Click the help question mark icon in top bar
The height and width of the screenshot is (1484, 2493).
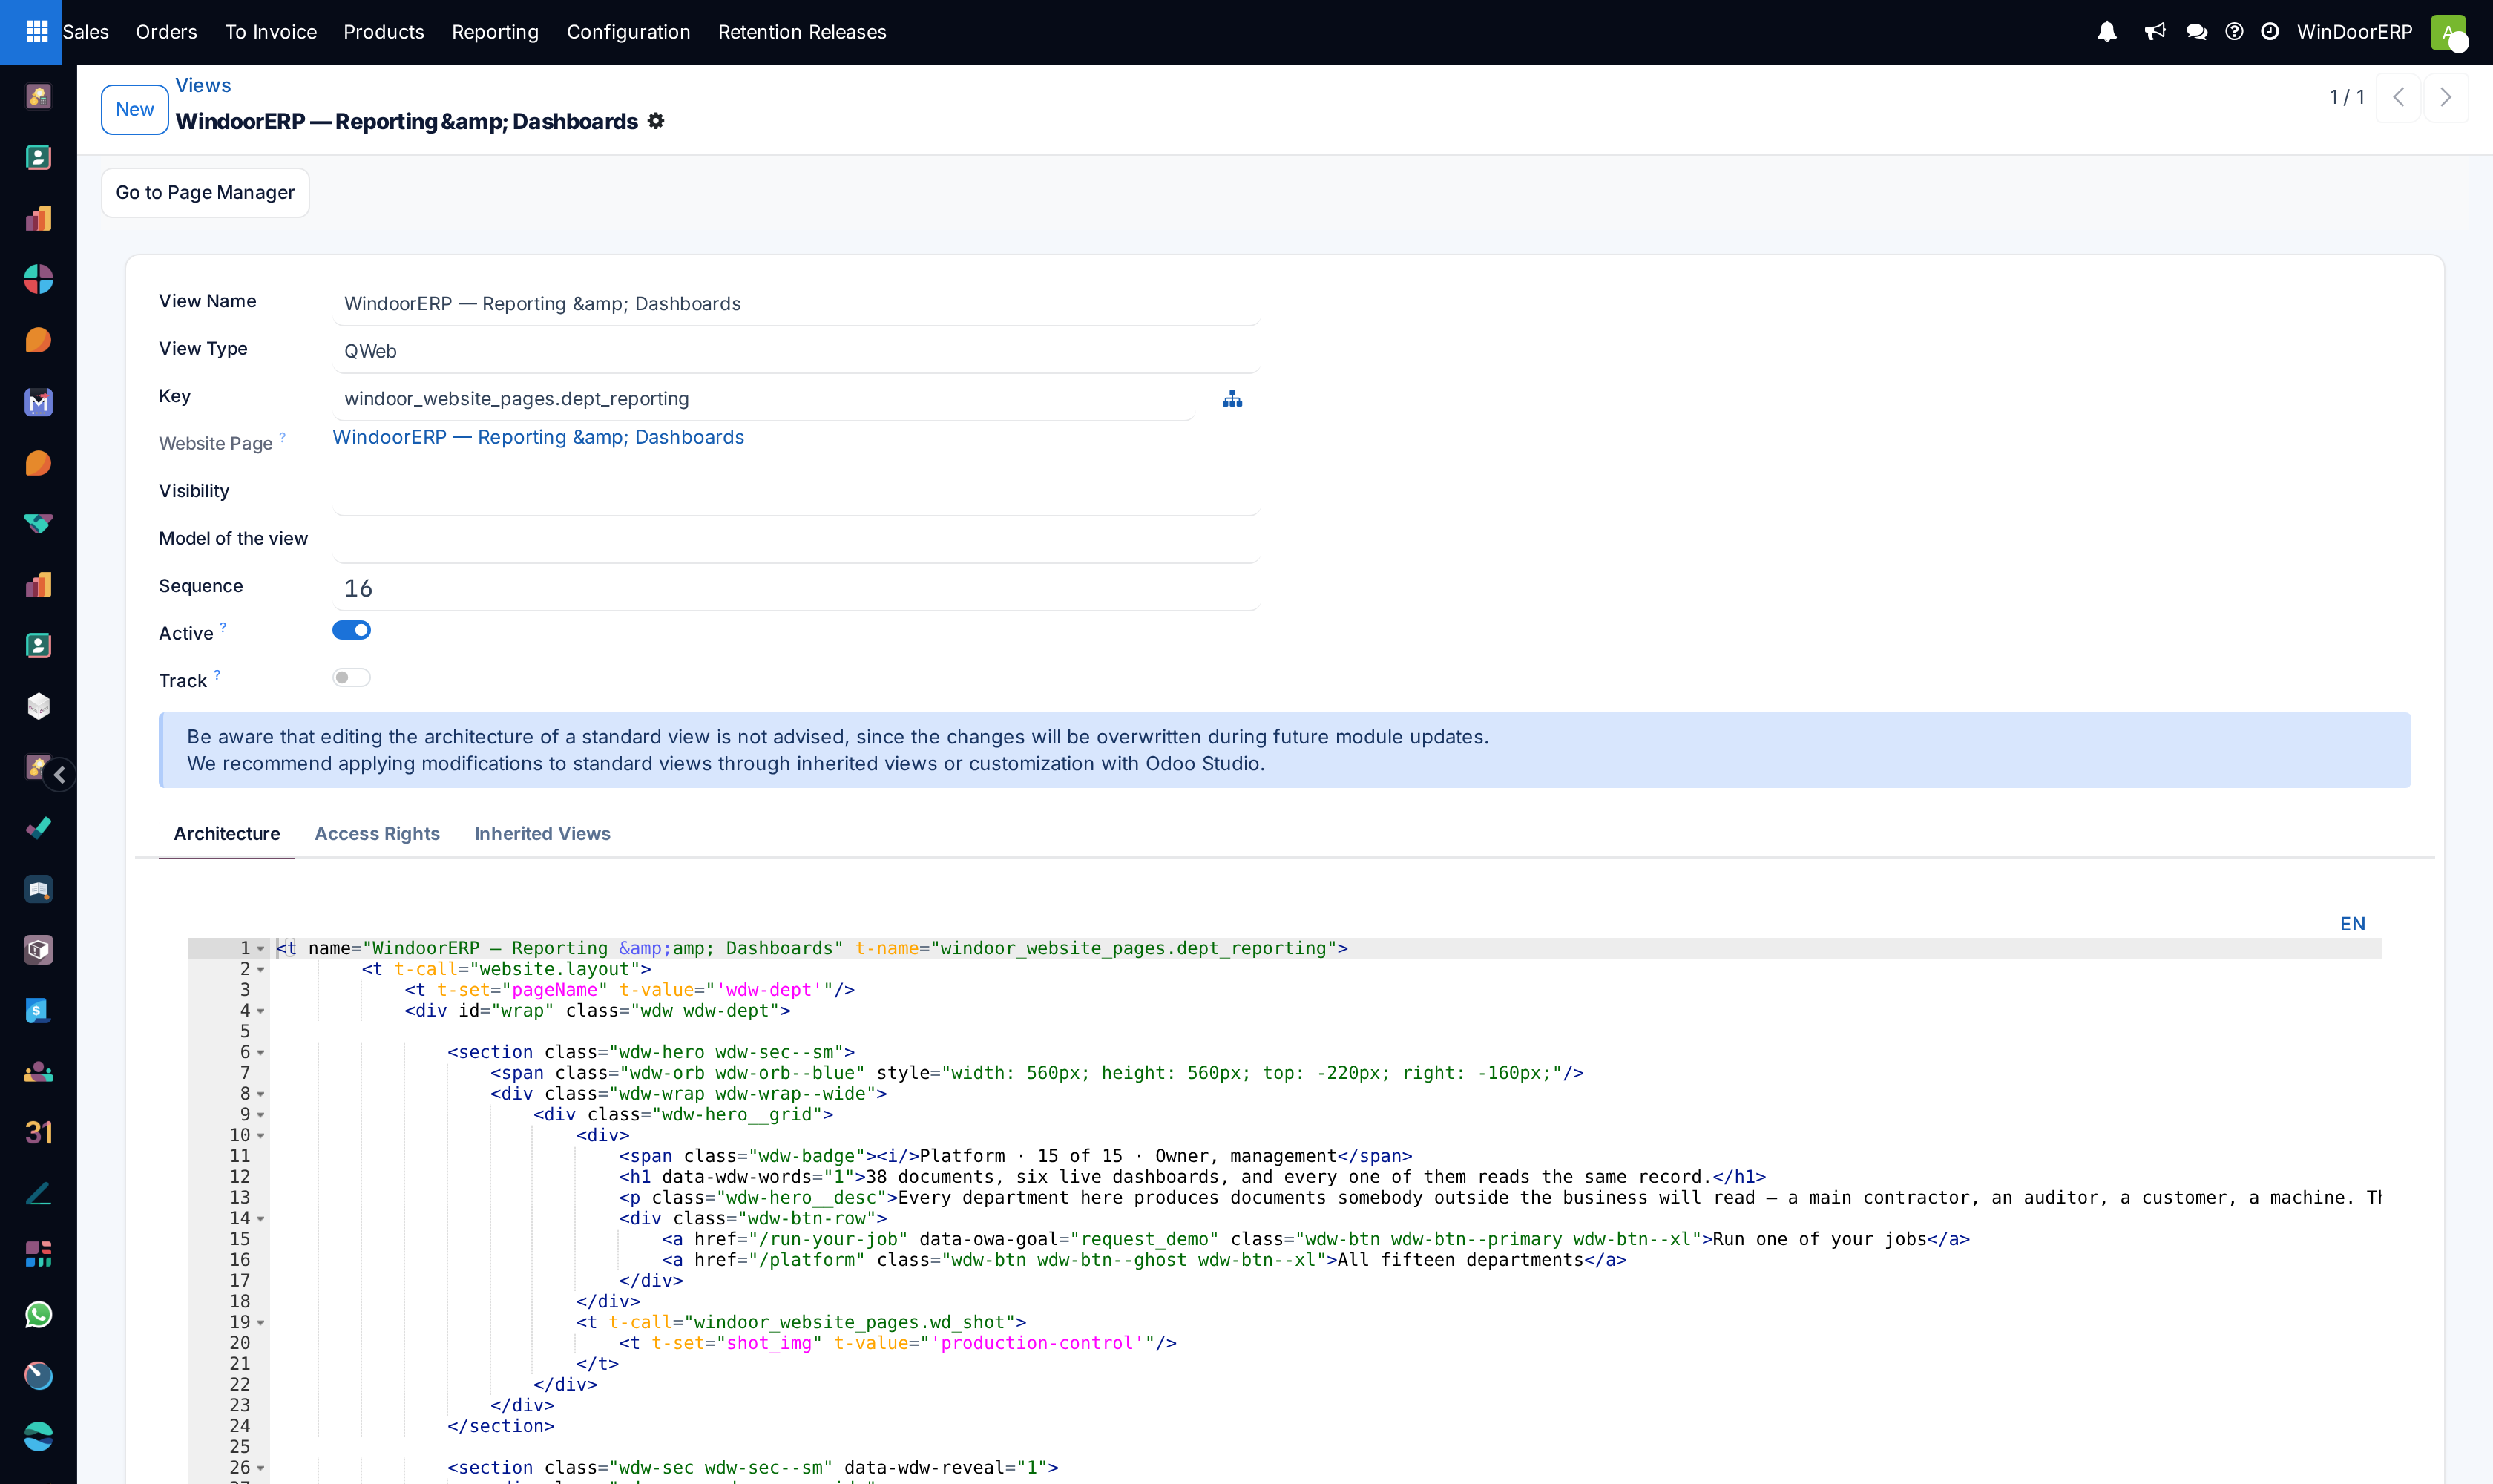pos(2234,32)
